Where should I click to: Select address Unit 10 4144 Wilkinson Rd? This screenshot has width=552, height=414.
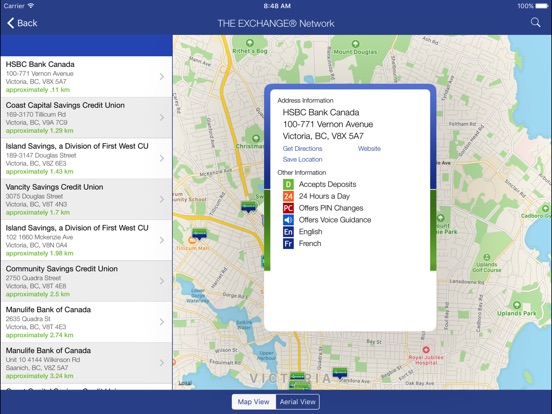click(x=43, y=359)
